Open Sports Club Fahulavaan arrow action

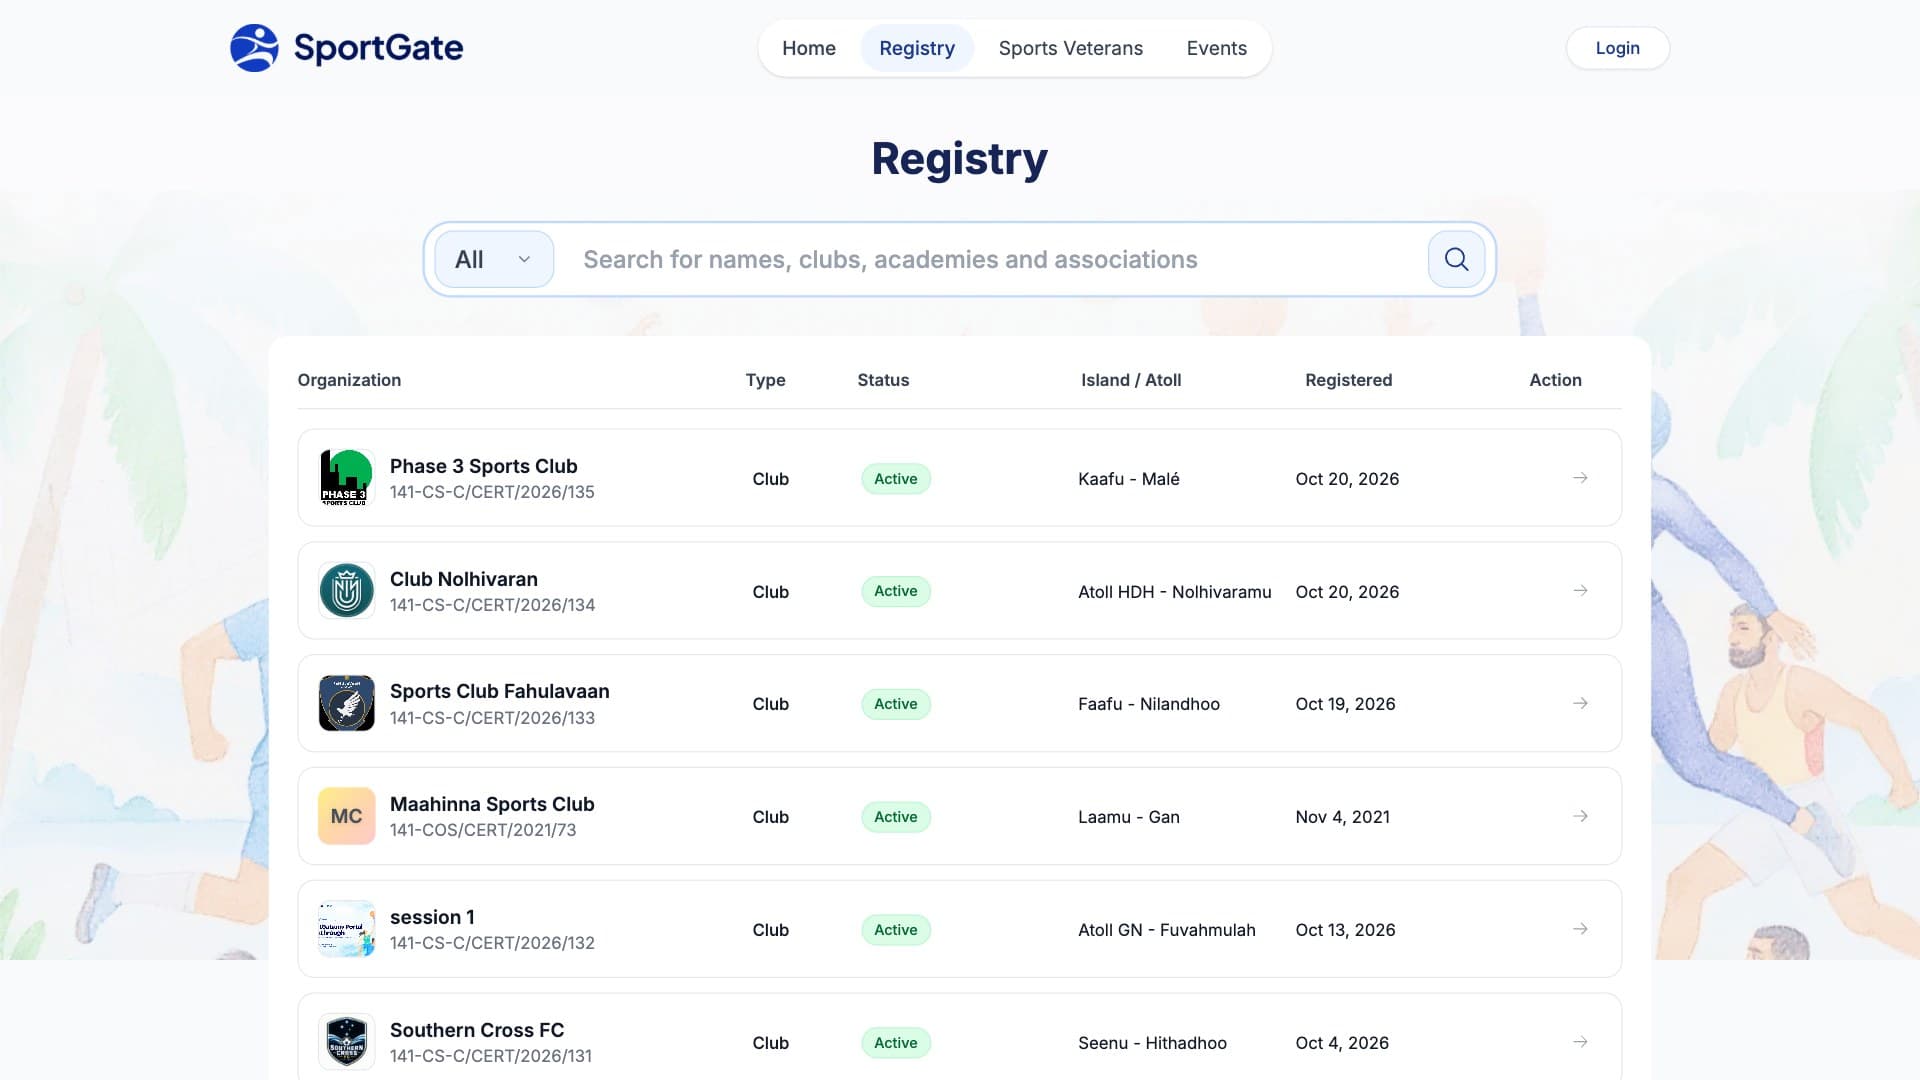click(1580, 704)
